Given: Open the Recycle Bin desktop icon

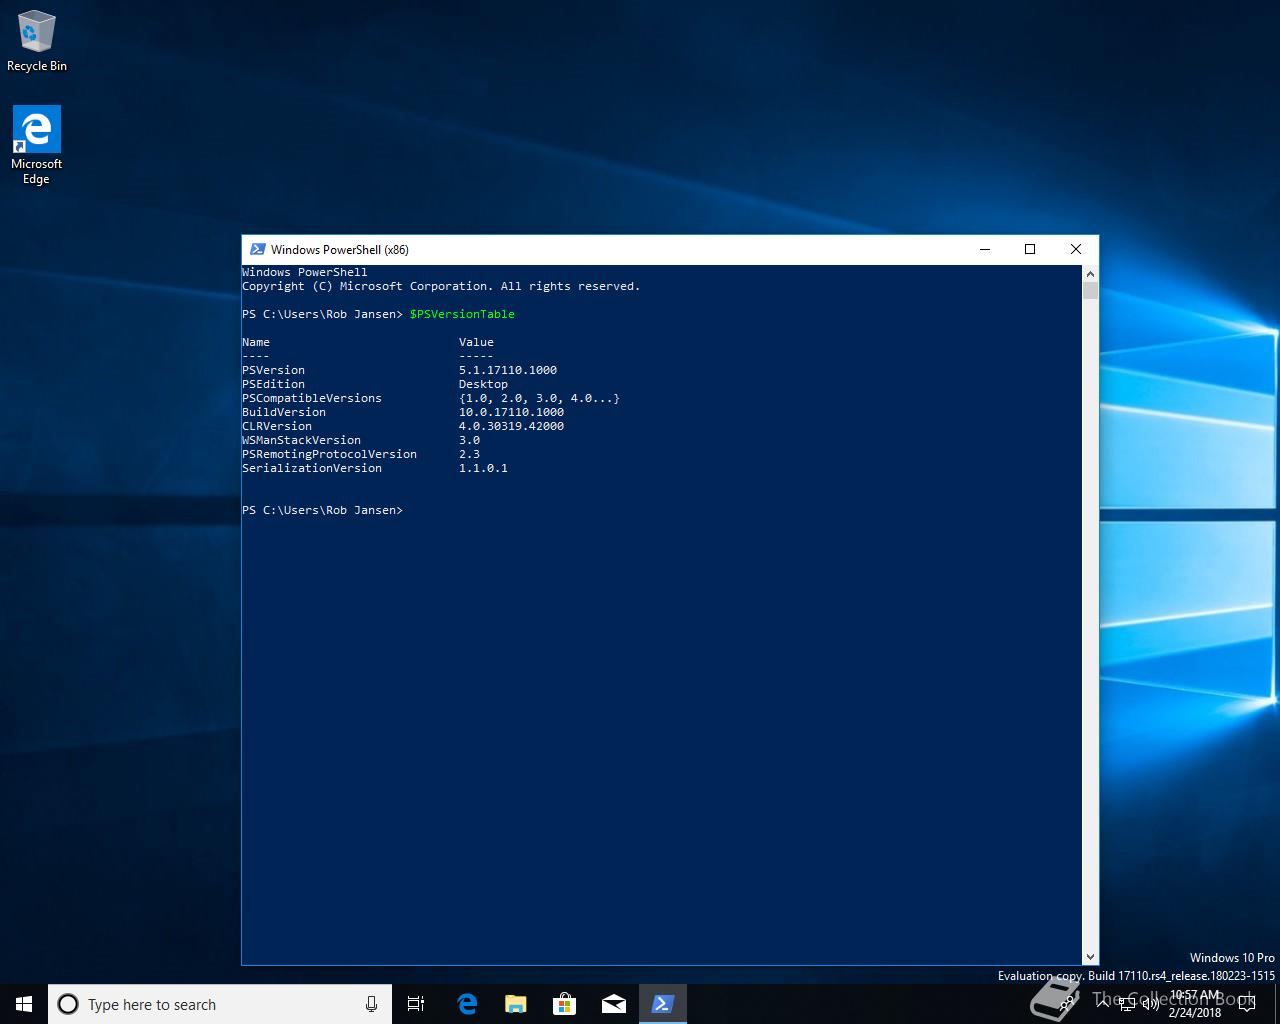Looking at the screenshot, I should click(x=37, y=42).
